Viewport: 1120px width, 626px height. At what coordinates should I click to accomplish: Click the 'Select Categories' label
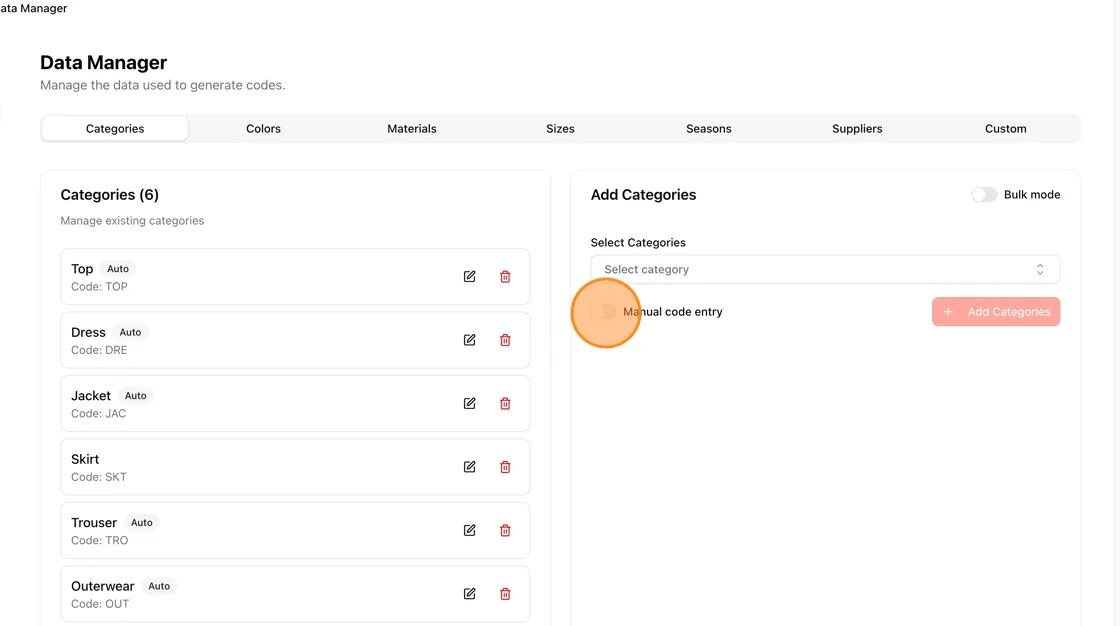click(x=638, y=243)
